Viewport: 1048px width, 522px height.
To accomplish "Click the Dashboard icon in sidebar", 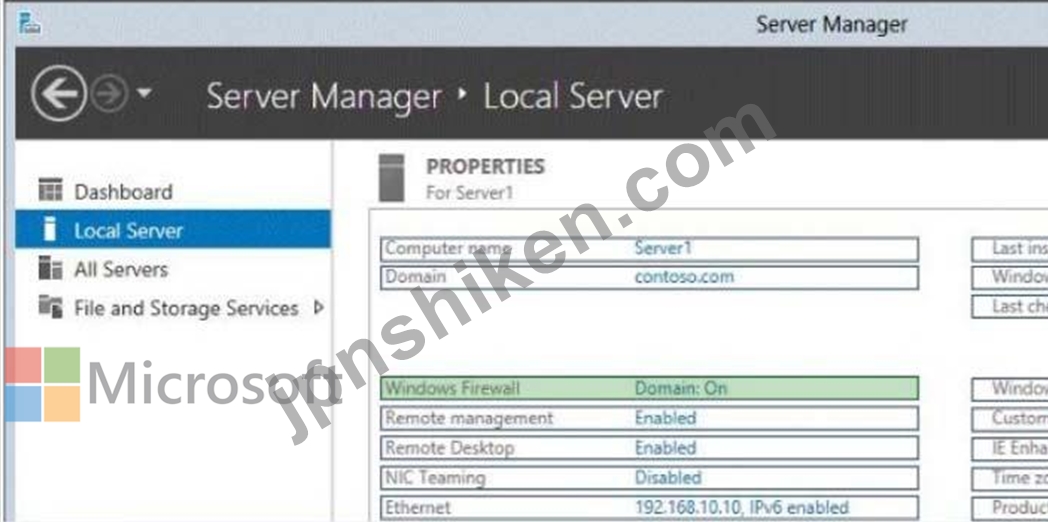I will pos(50,190).
